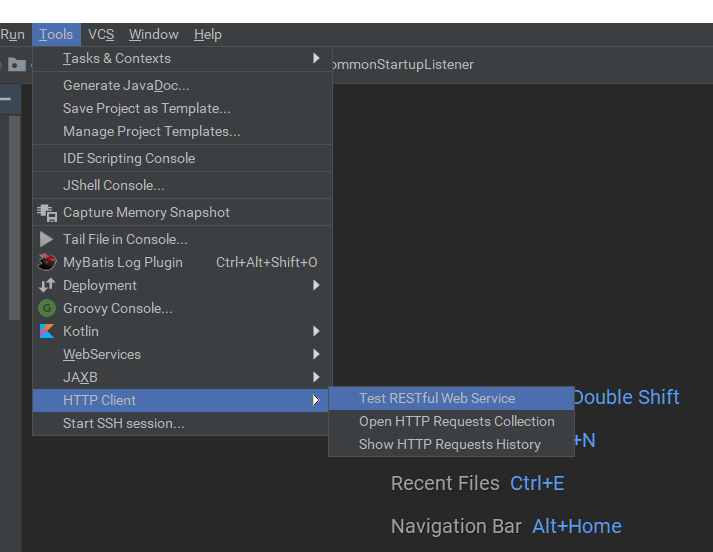713x552 pixels.
Task: Expand the Tasks & Contexts submenu arrow
Action: (x=316, y=58)
